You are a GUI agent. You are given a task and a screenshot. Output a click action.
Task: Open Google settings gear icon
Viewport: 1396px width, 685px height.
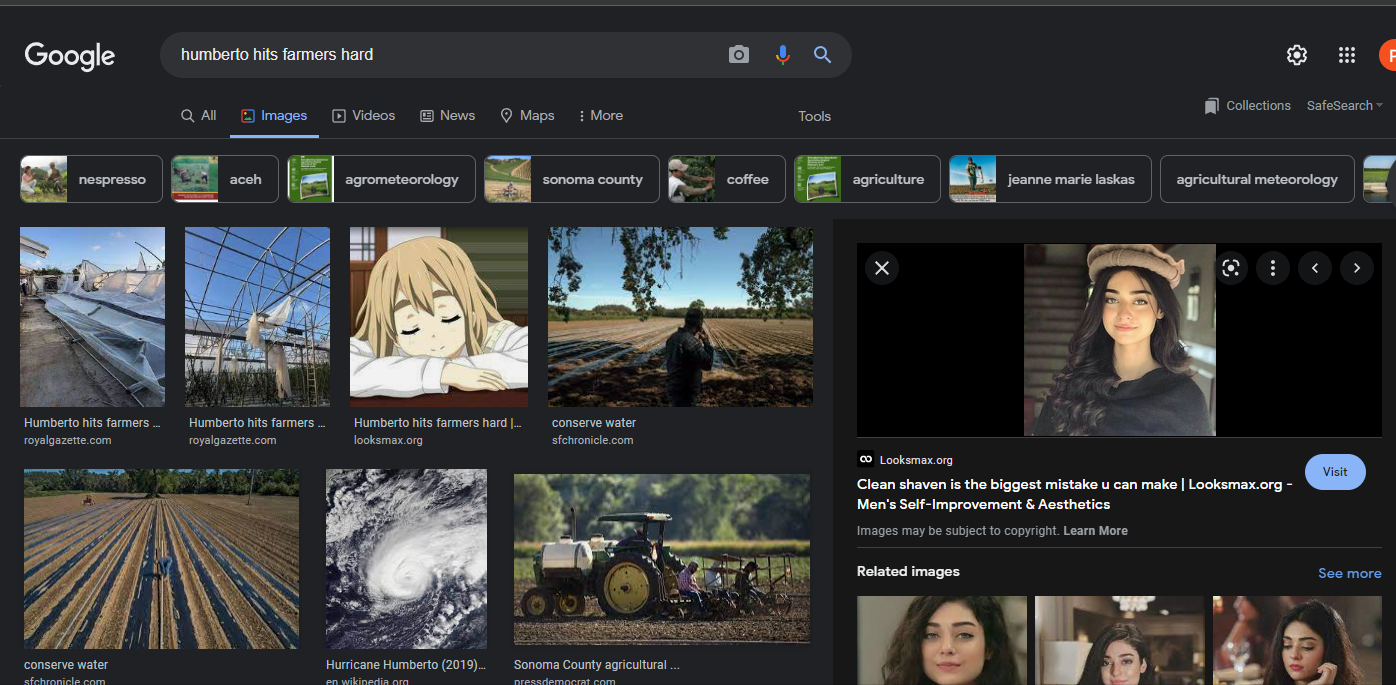[x=1297, y=55]
